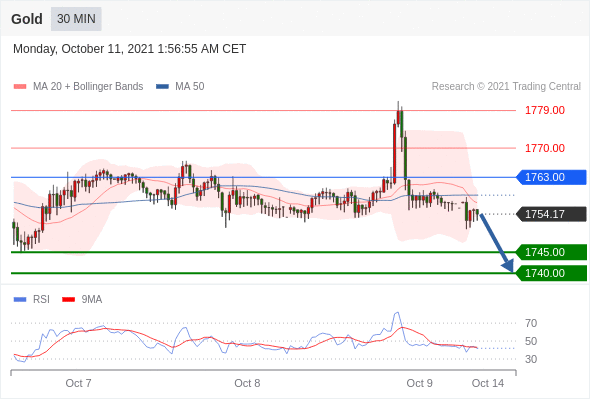590x400 pixels.
Task: Click the blue 1763.00 pivot price tag
Action: pyautogui.click(x=551, y=177)
